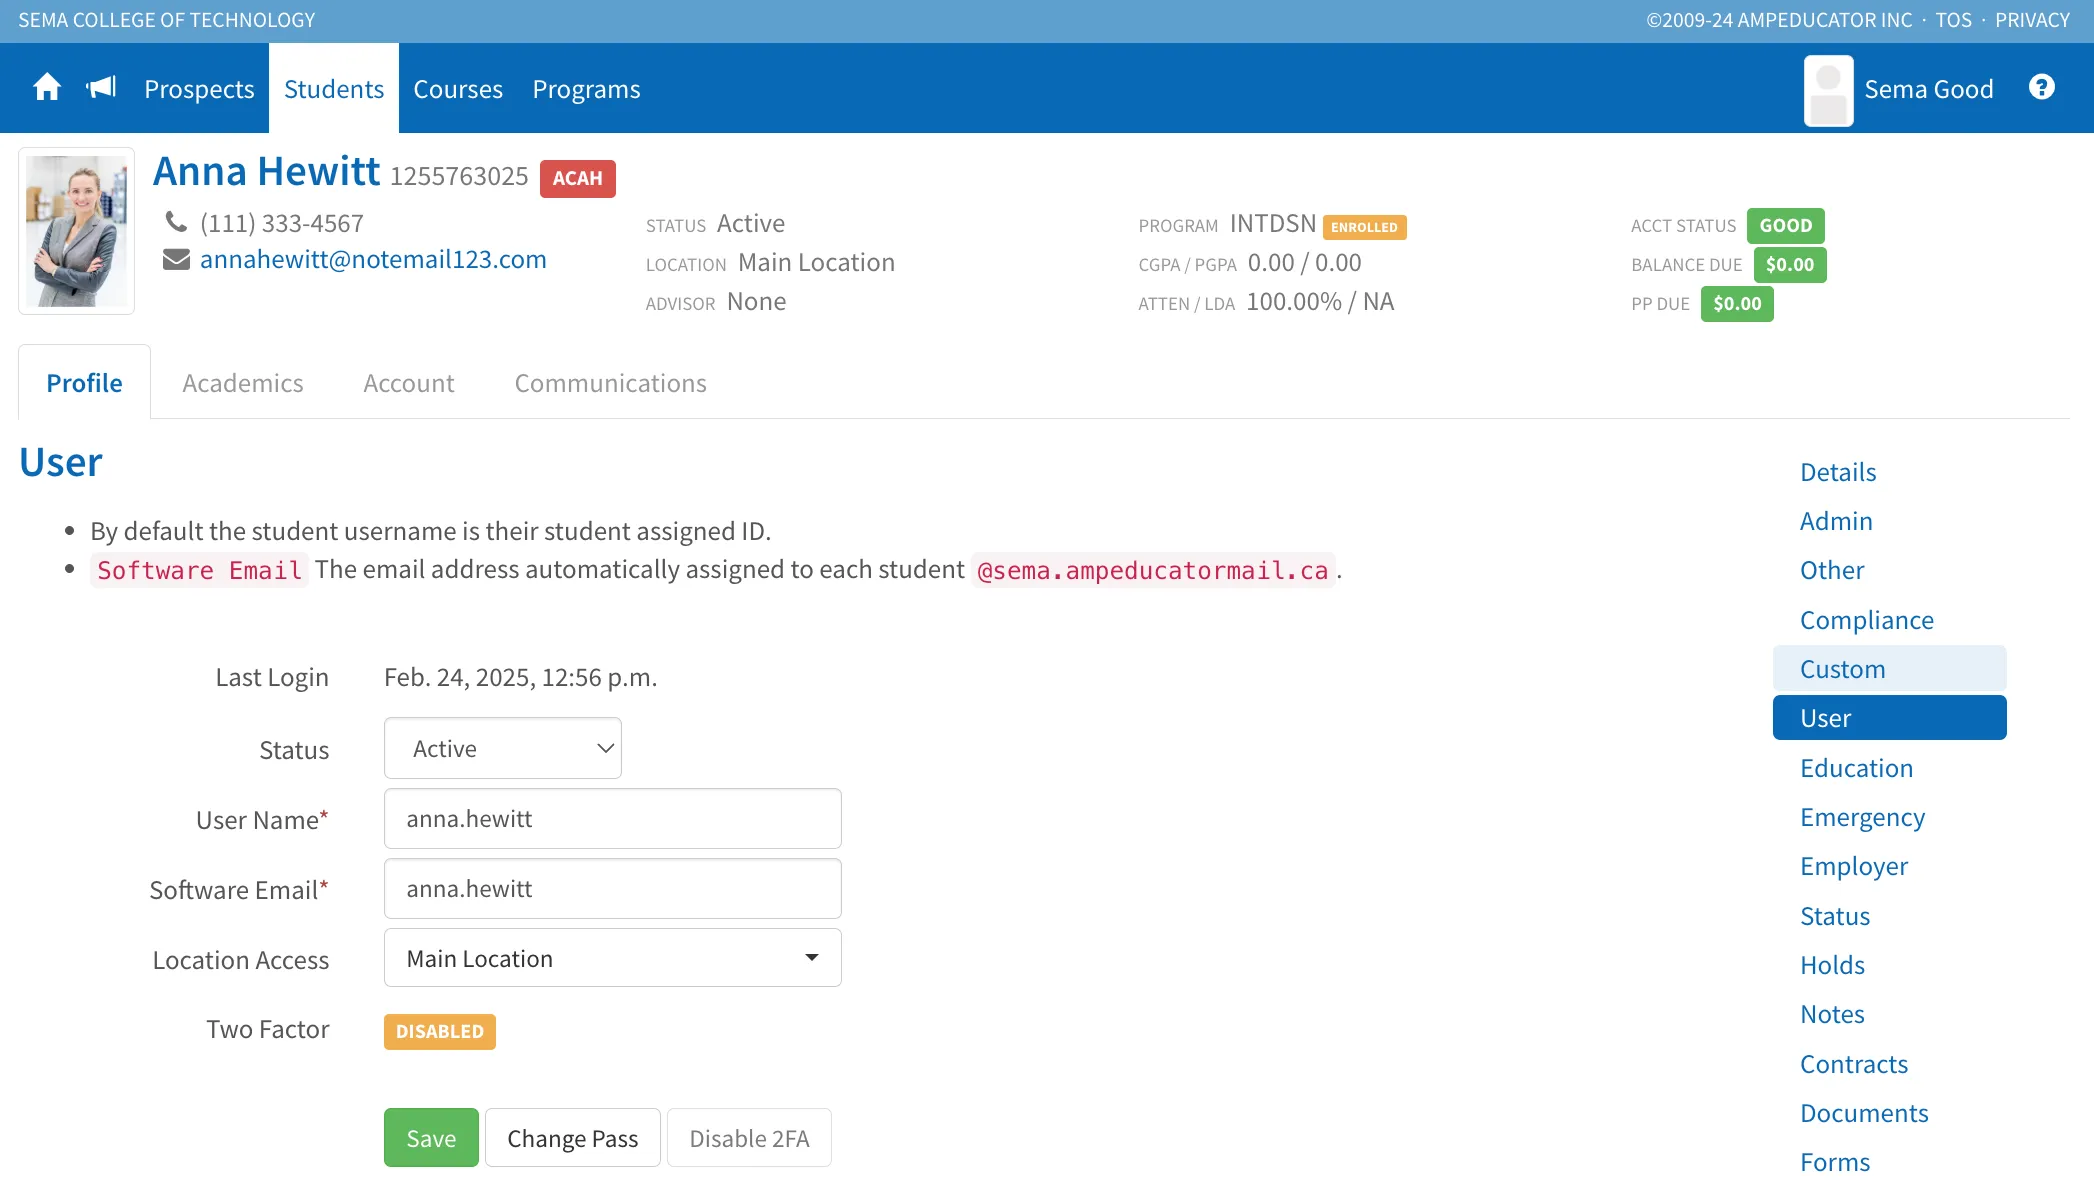Screen dimensions: 2094x1196
Task: Switch to the Academics tab
Action: click(x=243, y=383)
